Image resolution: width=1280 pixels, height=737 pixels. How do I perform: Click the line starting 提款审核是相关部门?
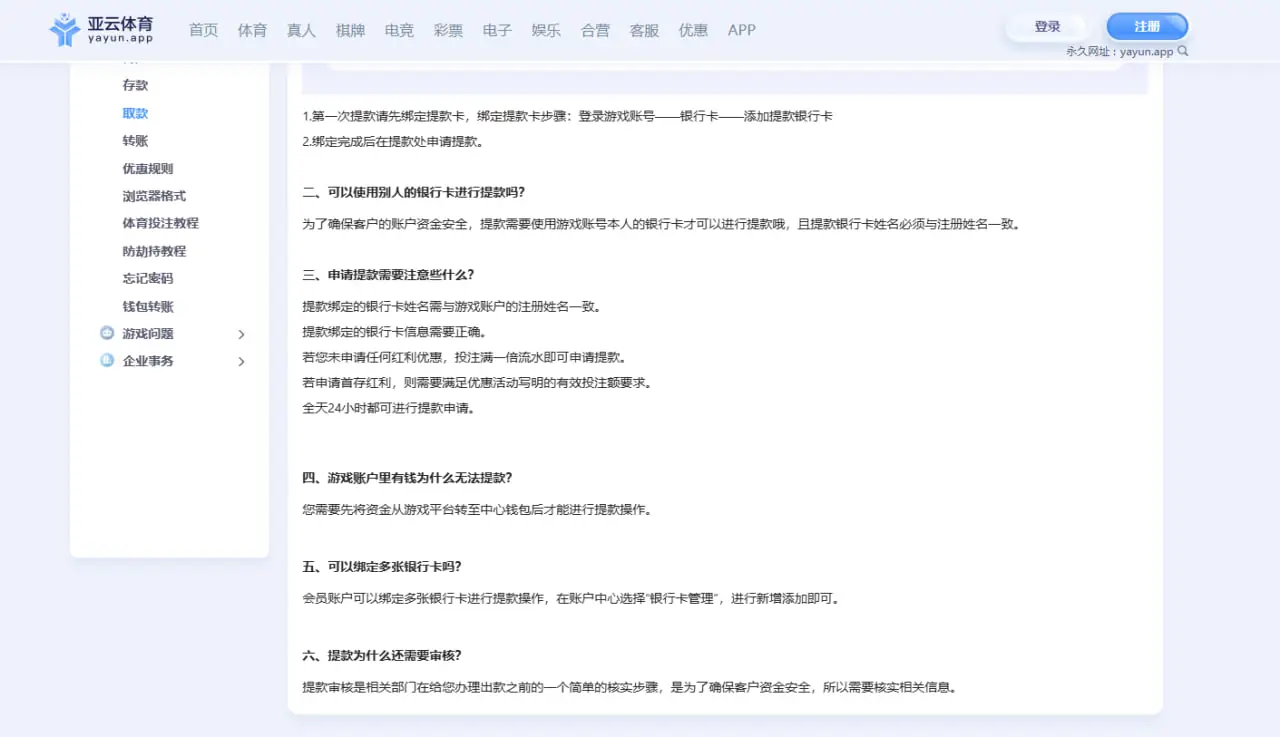[631, 688]
